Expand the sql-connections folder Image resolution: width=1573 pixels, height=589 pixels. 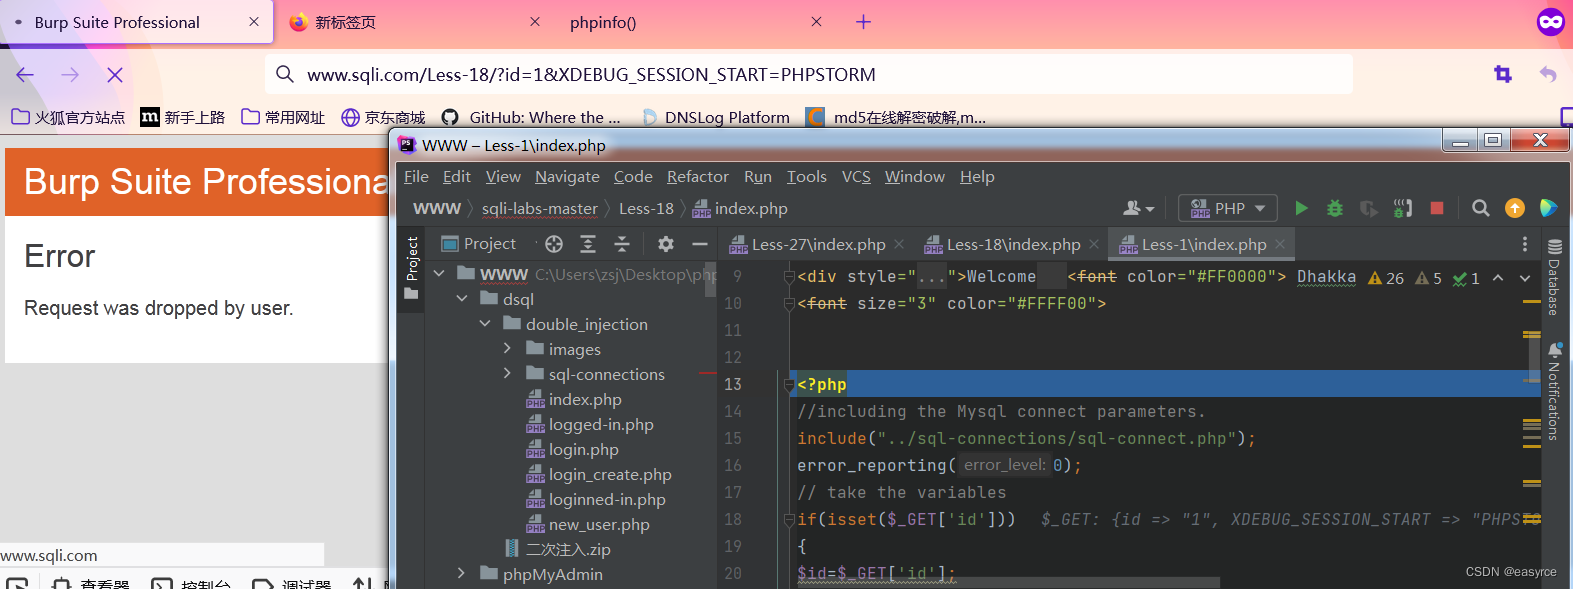[507, 374]
